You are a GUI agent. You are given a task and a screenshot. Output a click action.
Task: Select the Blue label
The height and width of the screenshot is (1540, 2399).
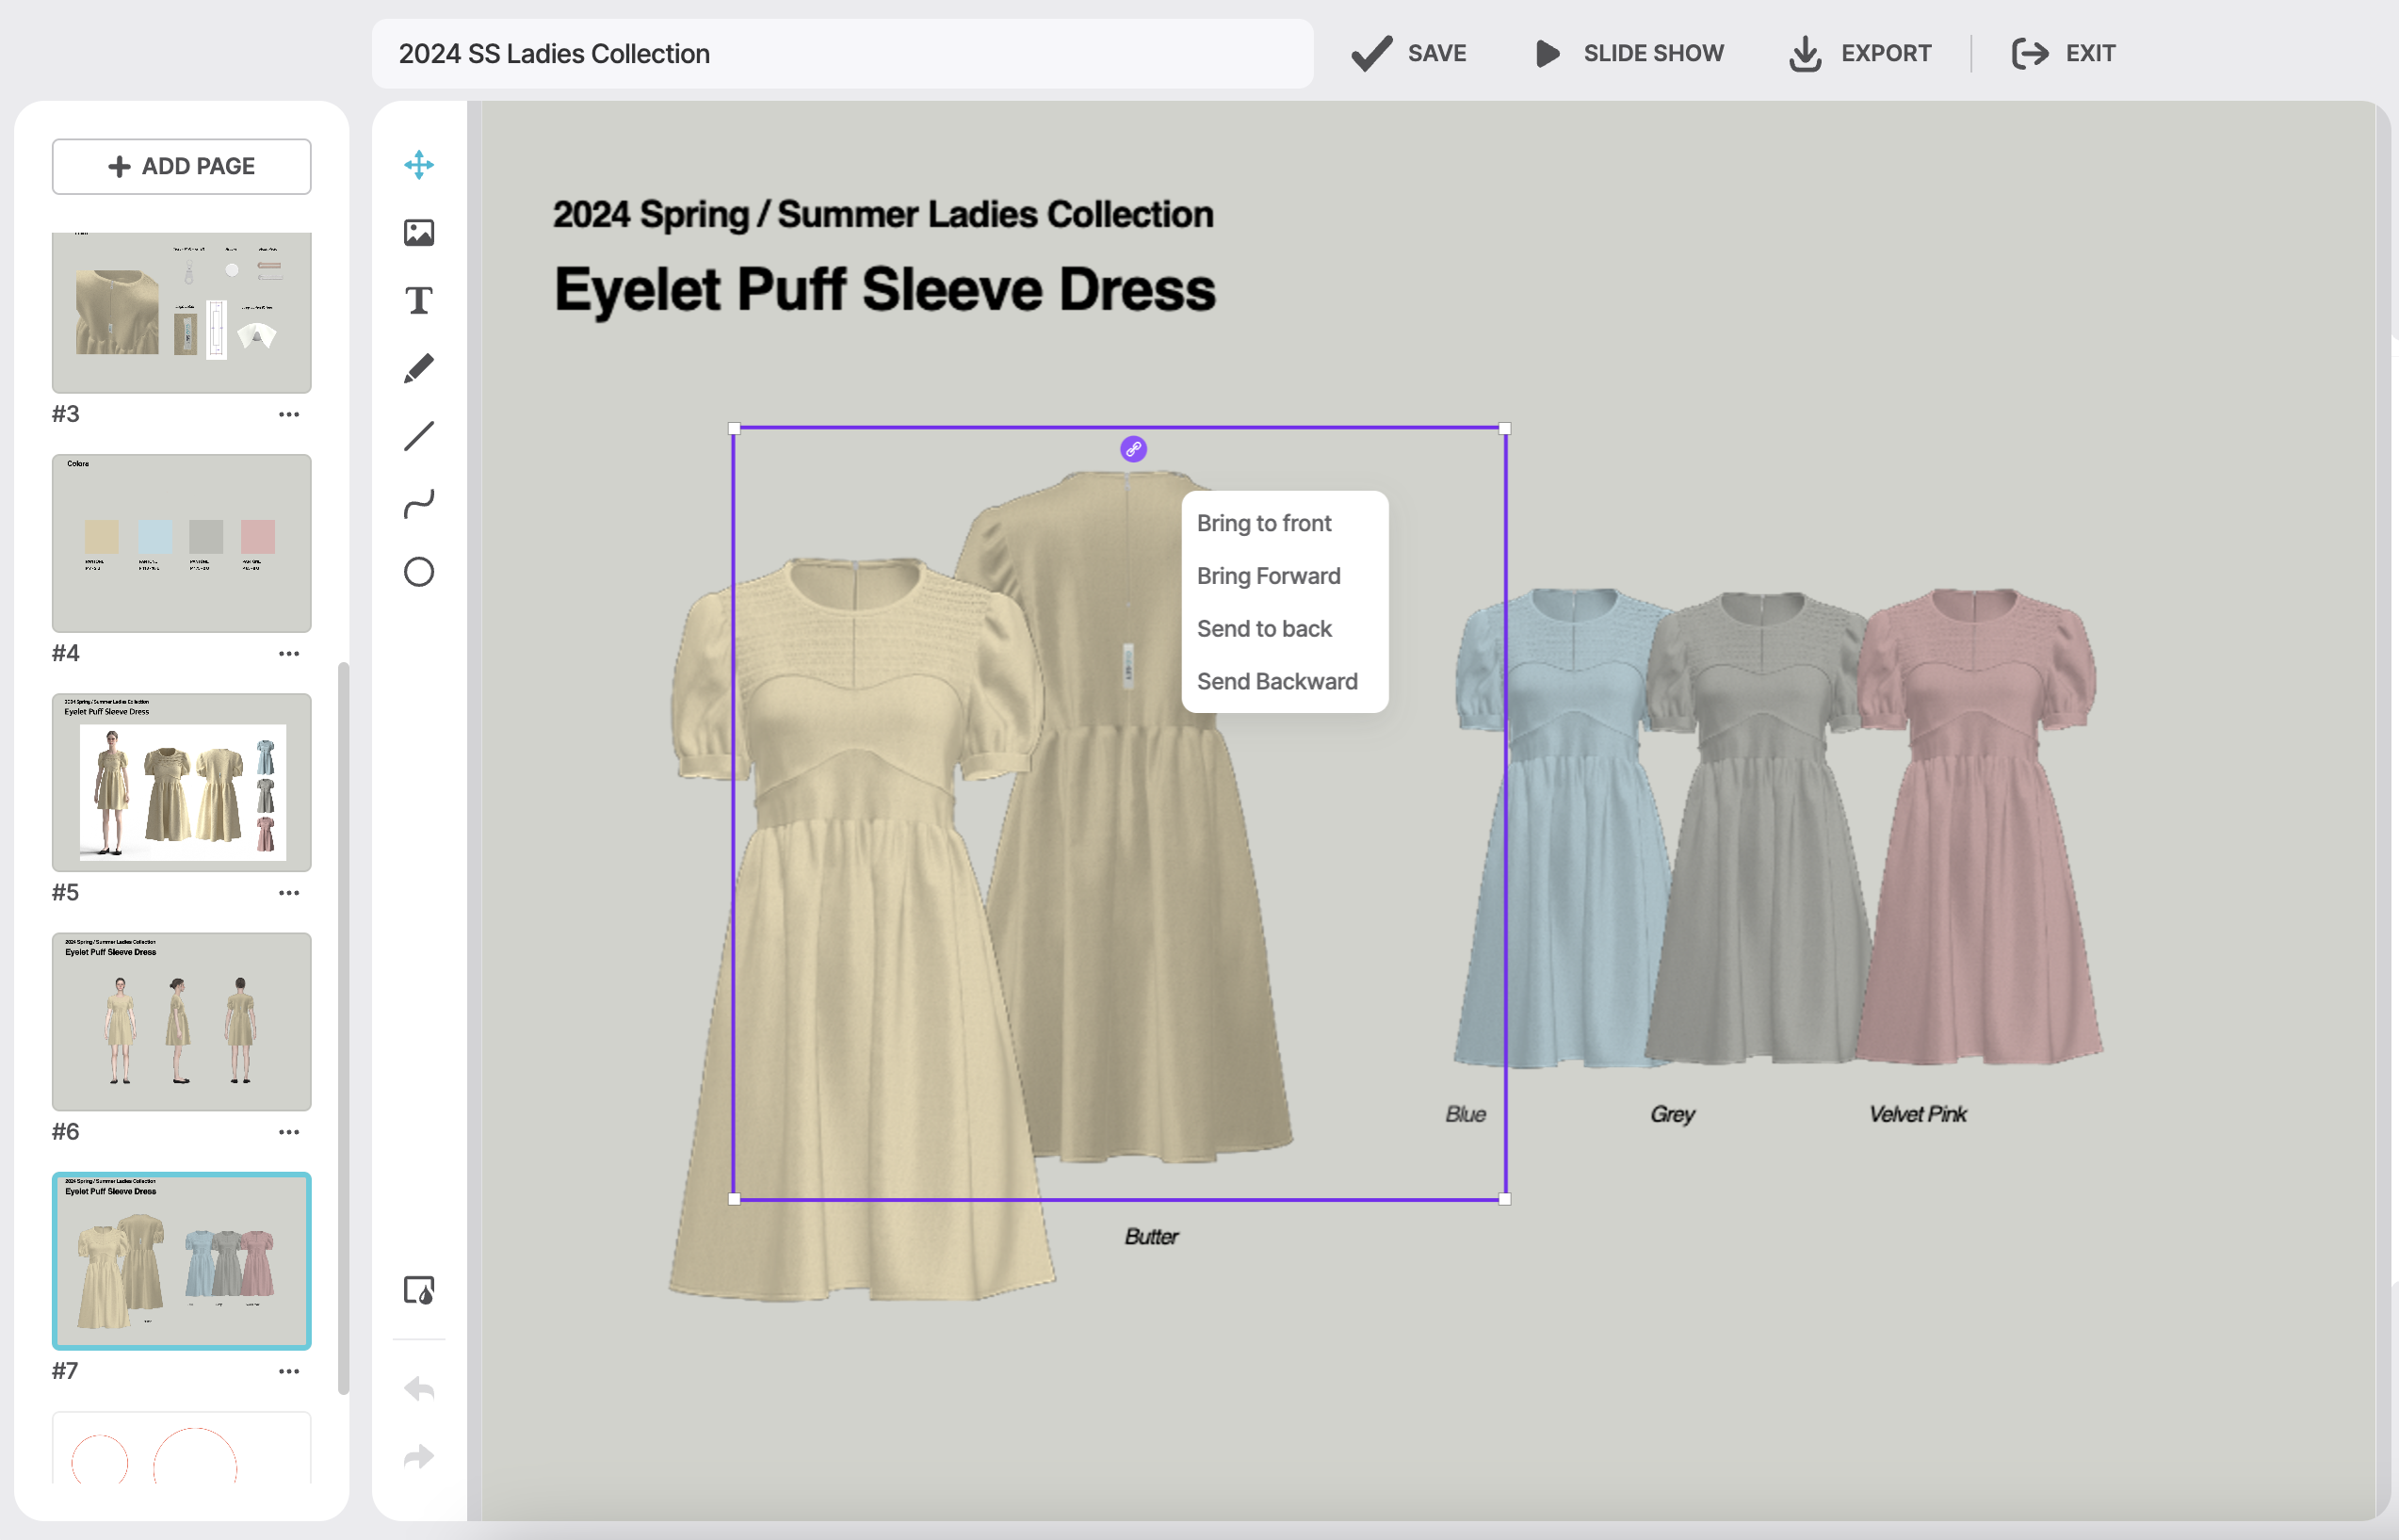[x=1465, y=1114]
